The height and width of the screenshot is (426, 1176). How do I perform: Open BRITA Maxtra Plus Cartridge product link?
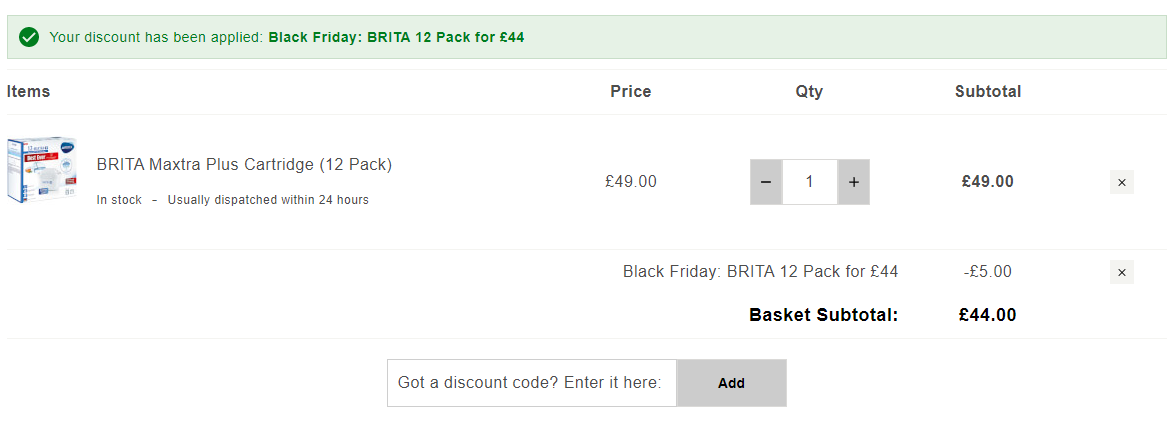[x=244, y=164]
